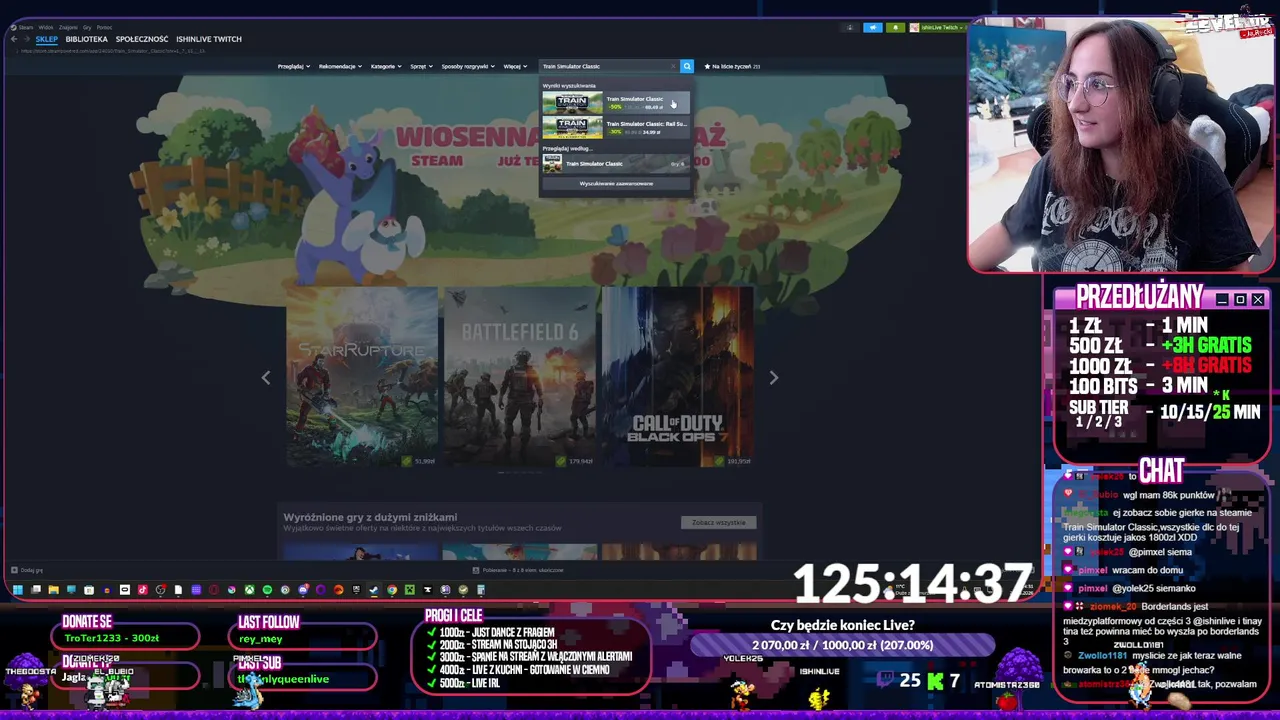Viewport: 1280px width, 720px height.
Task: Expand the Sprzęt dropdown
Action: click(421, 66)
